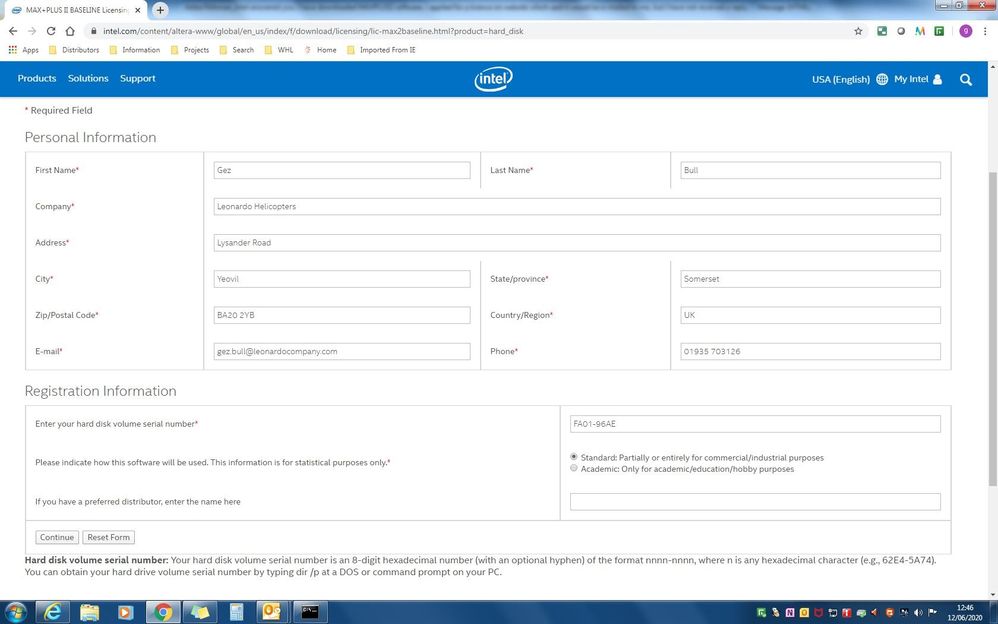Viewport: 998px width, 624px height.
Task: Open Information bookmark folder
Action: 134,50
